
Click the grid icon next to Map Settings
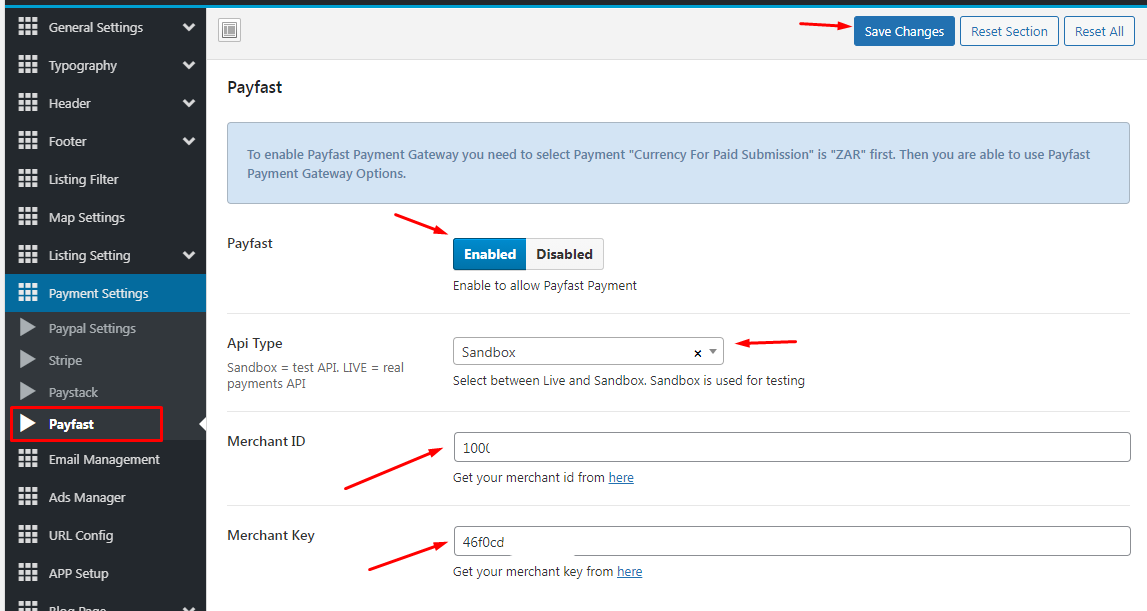point(28,218)
